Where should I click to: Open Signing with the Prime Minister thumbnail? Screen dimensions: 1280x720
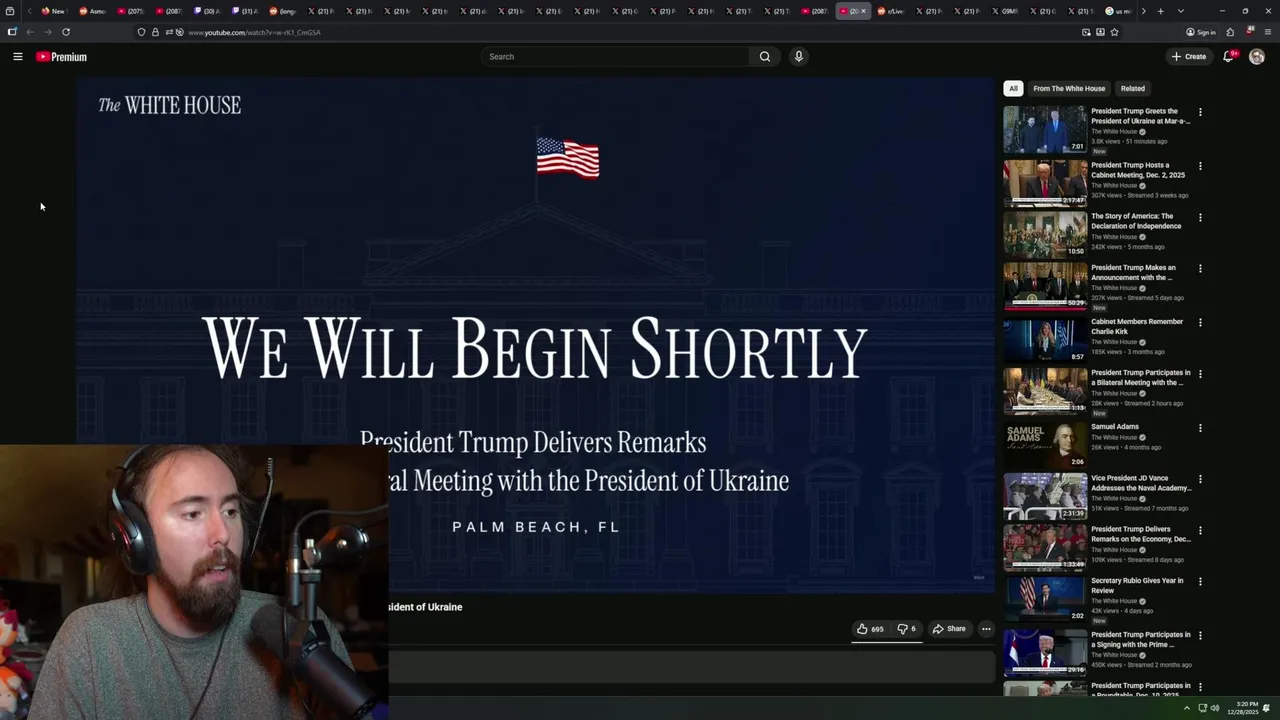[1045, 652]
